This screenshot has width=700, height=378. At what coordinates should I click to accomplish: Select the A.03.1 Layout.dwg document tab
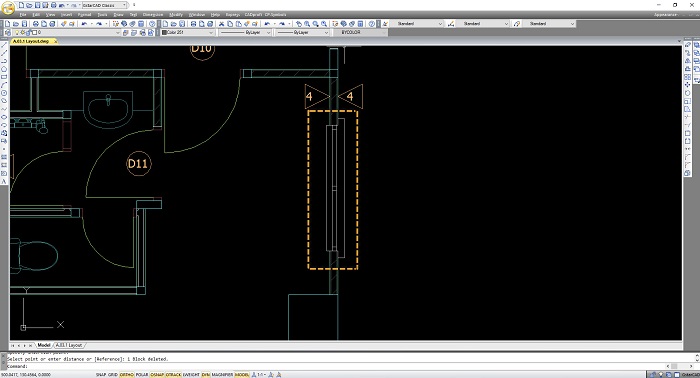click(31, 41)
